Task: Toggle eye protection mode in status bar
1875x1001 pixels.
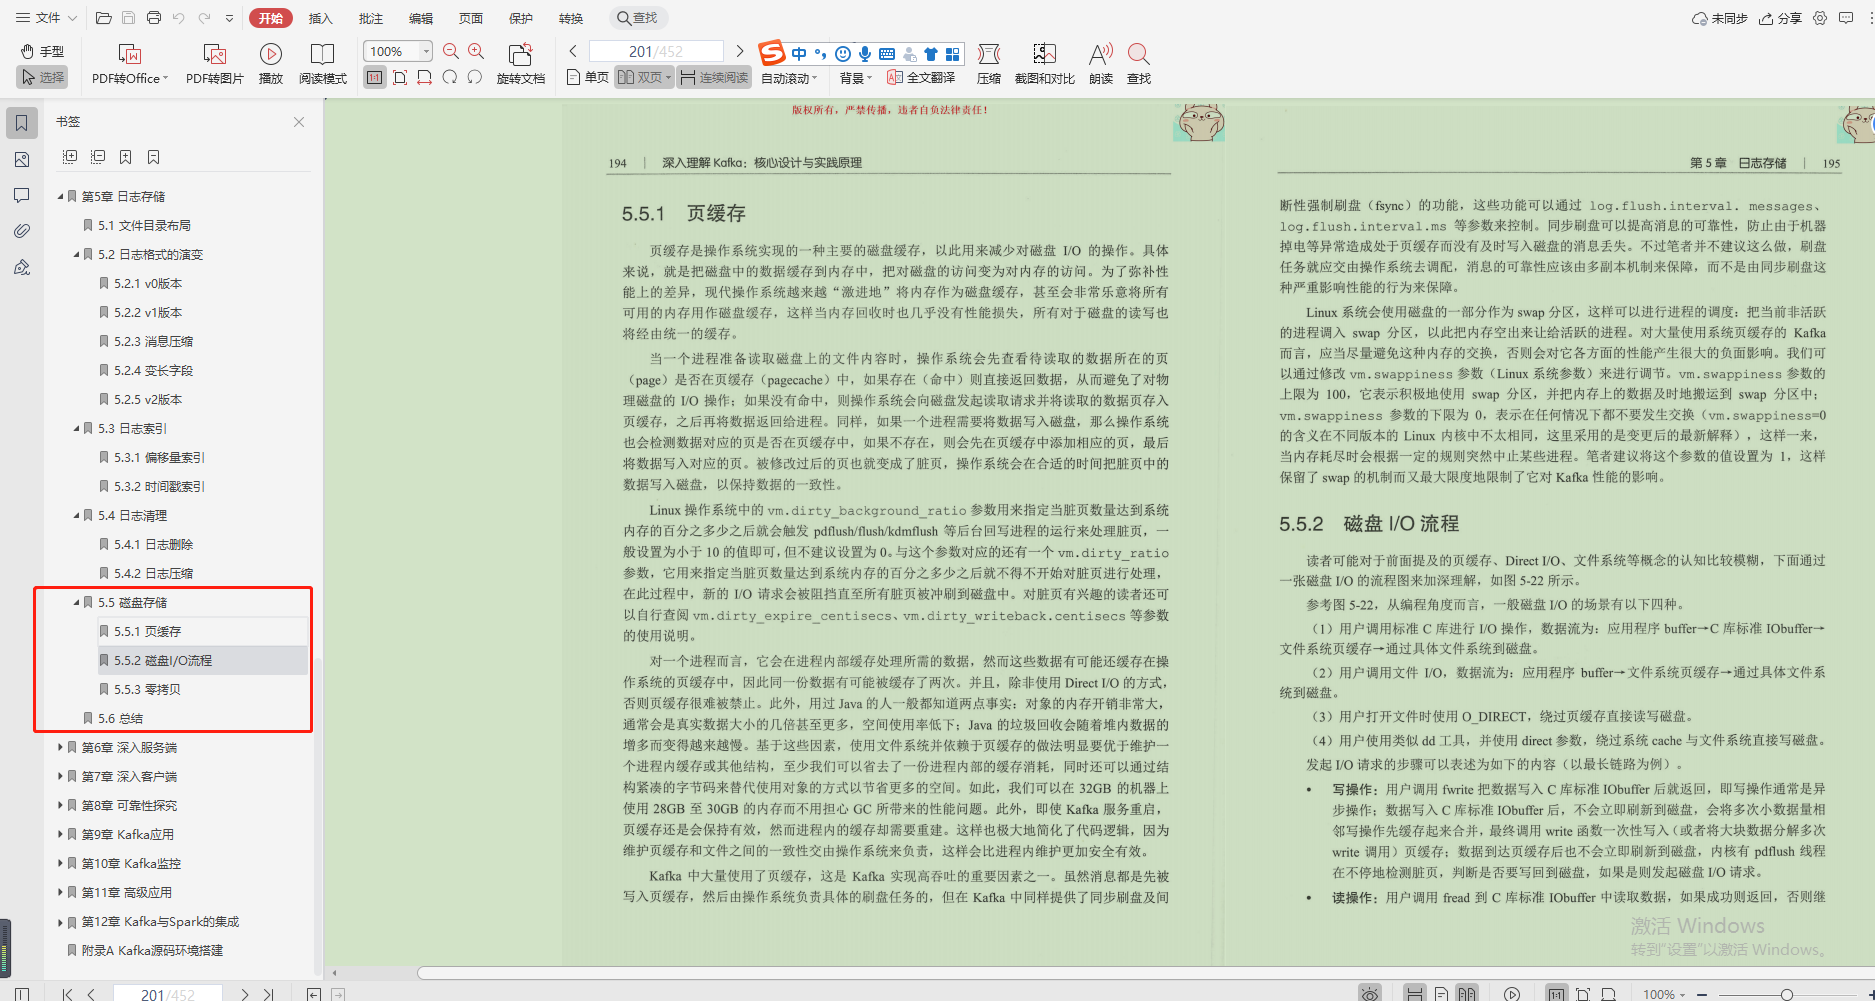Action: (1370, 994)
